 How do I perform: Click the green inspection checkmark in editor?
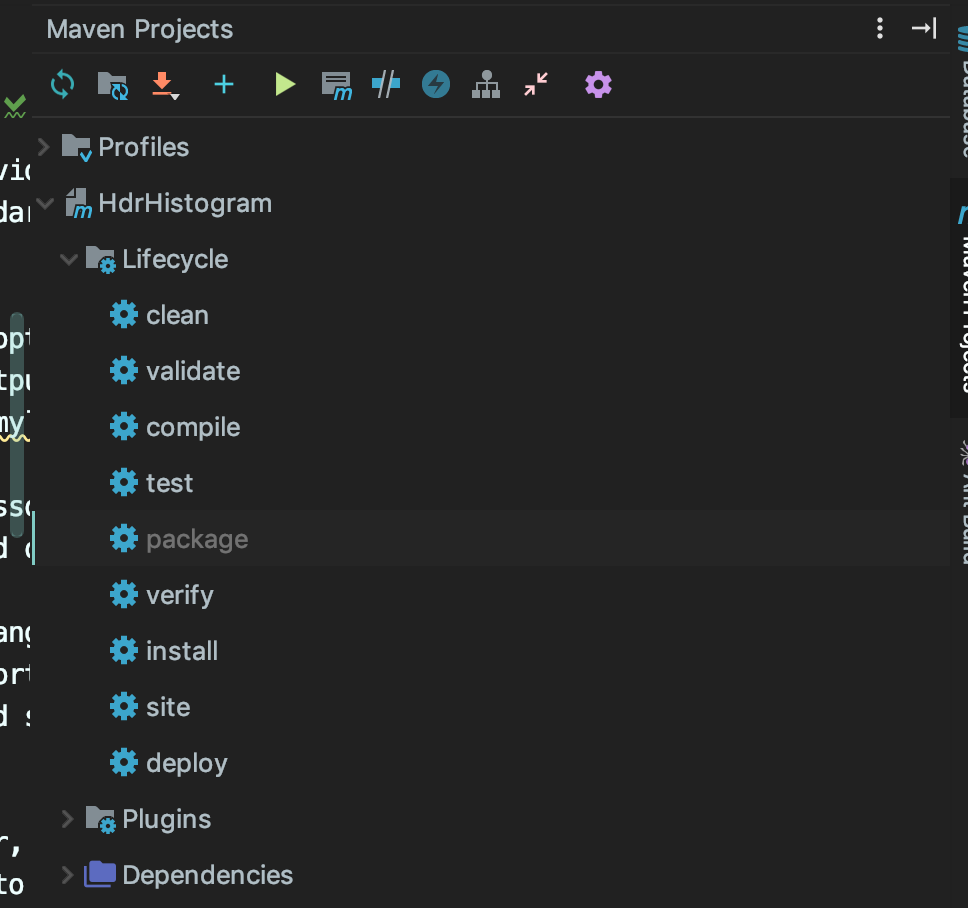(x=15, y=107)
